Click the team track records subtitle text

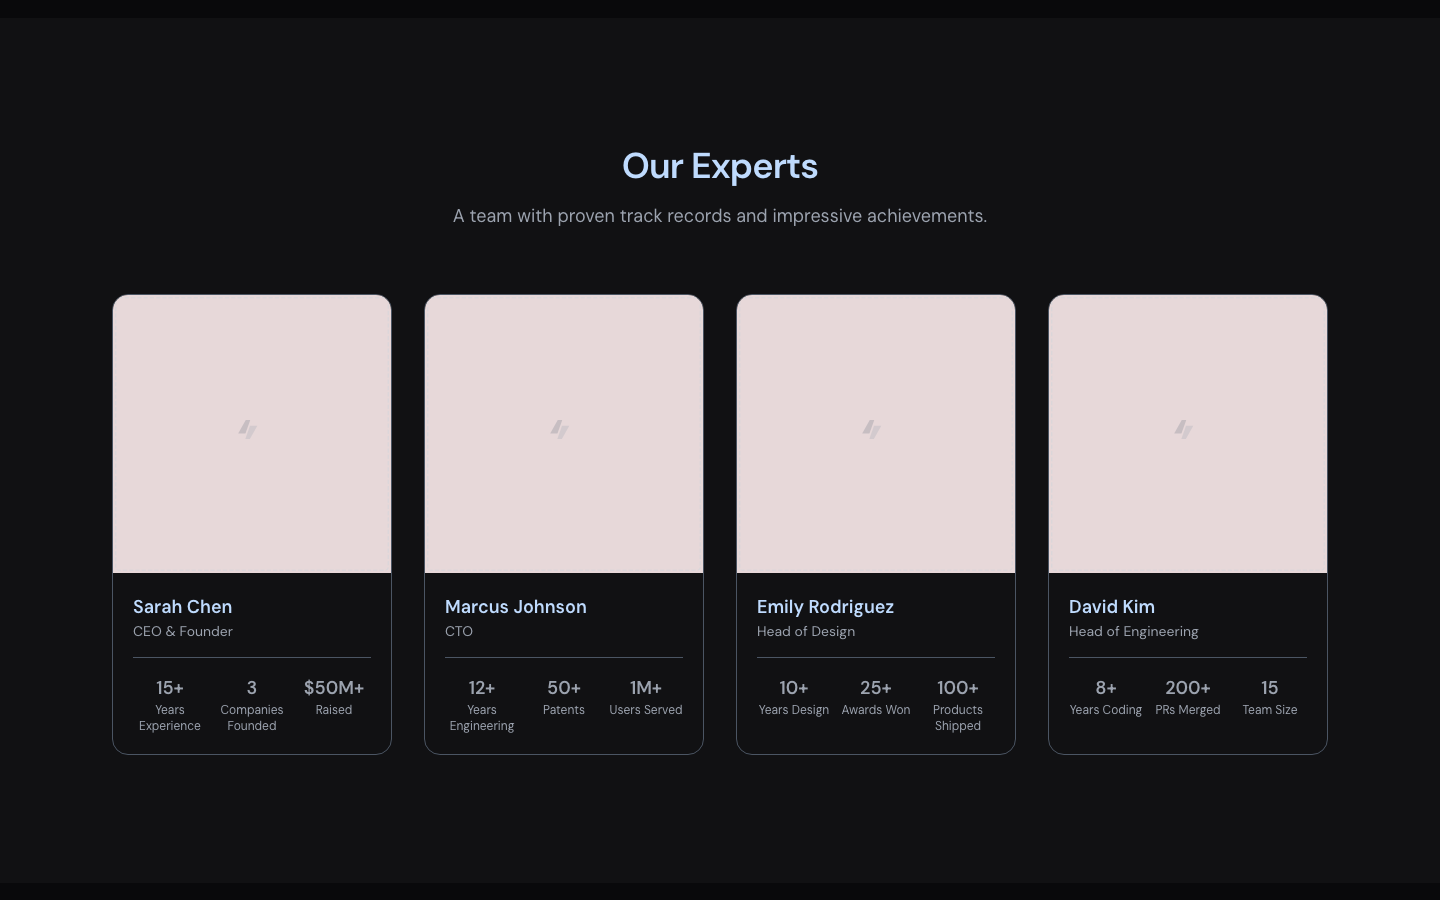click(720, 216)
